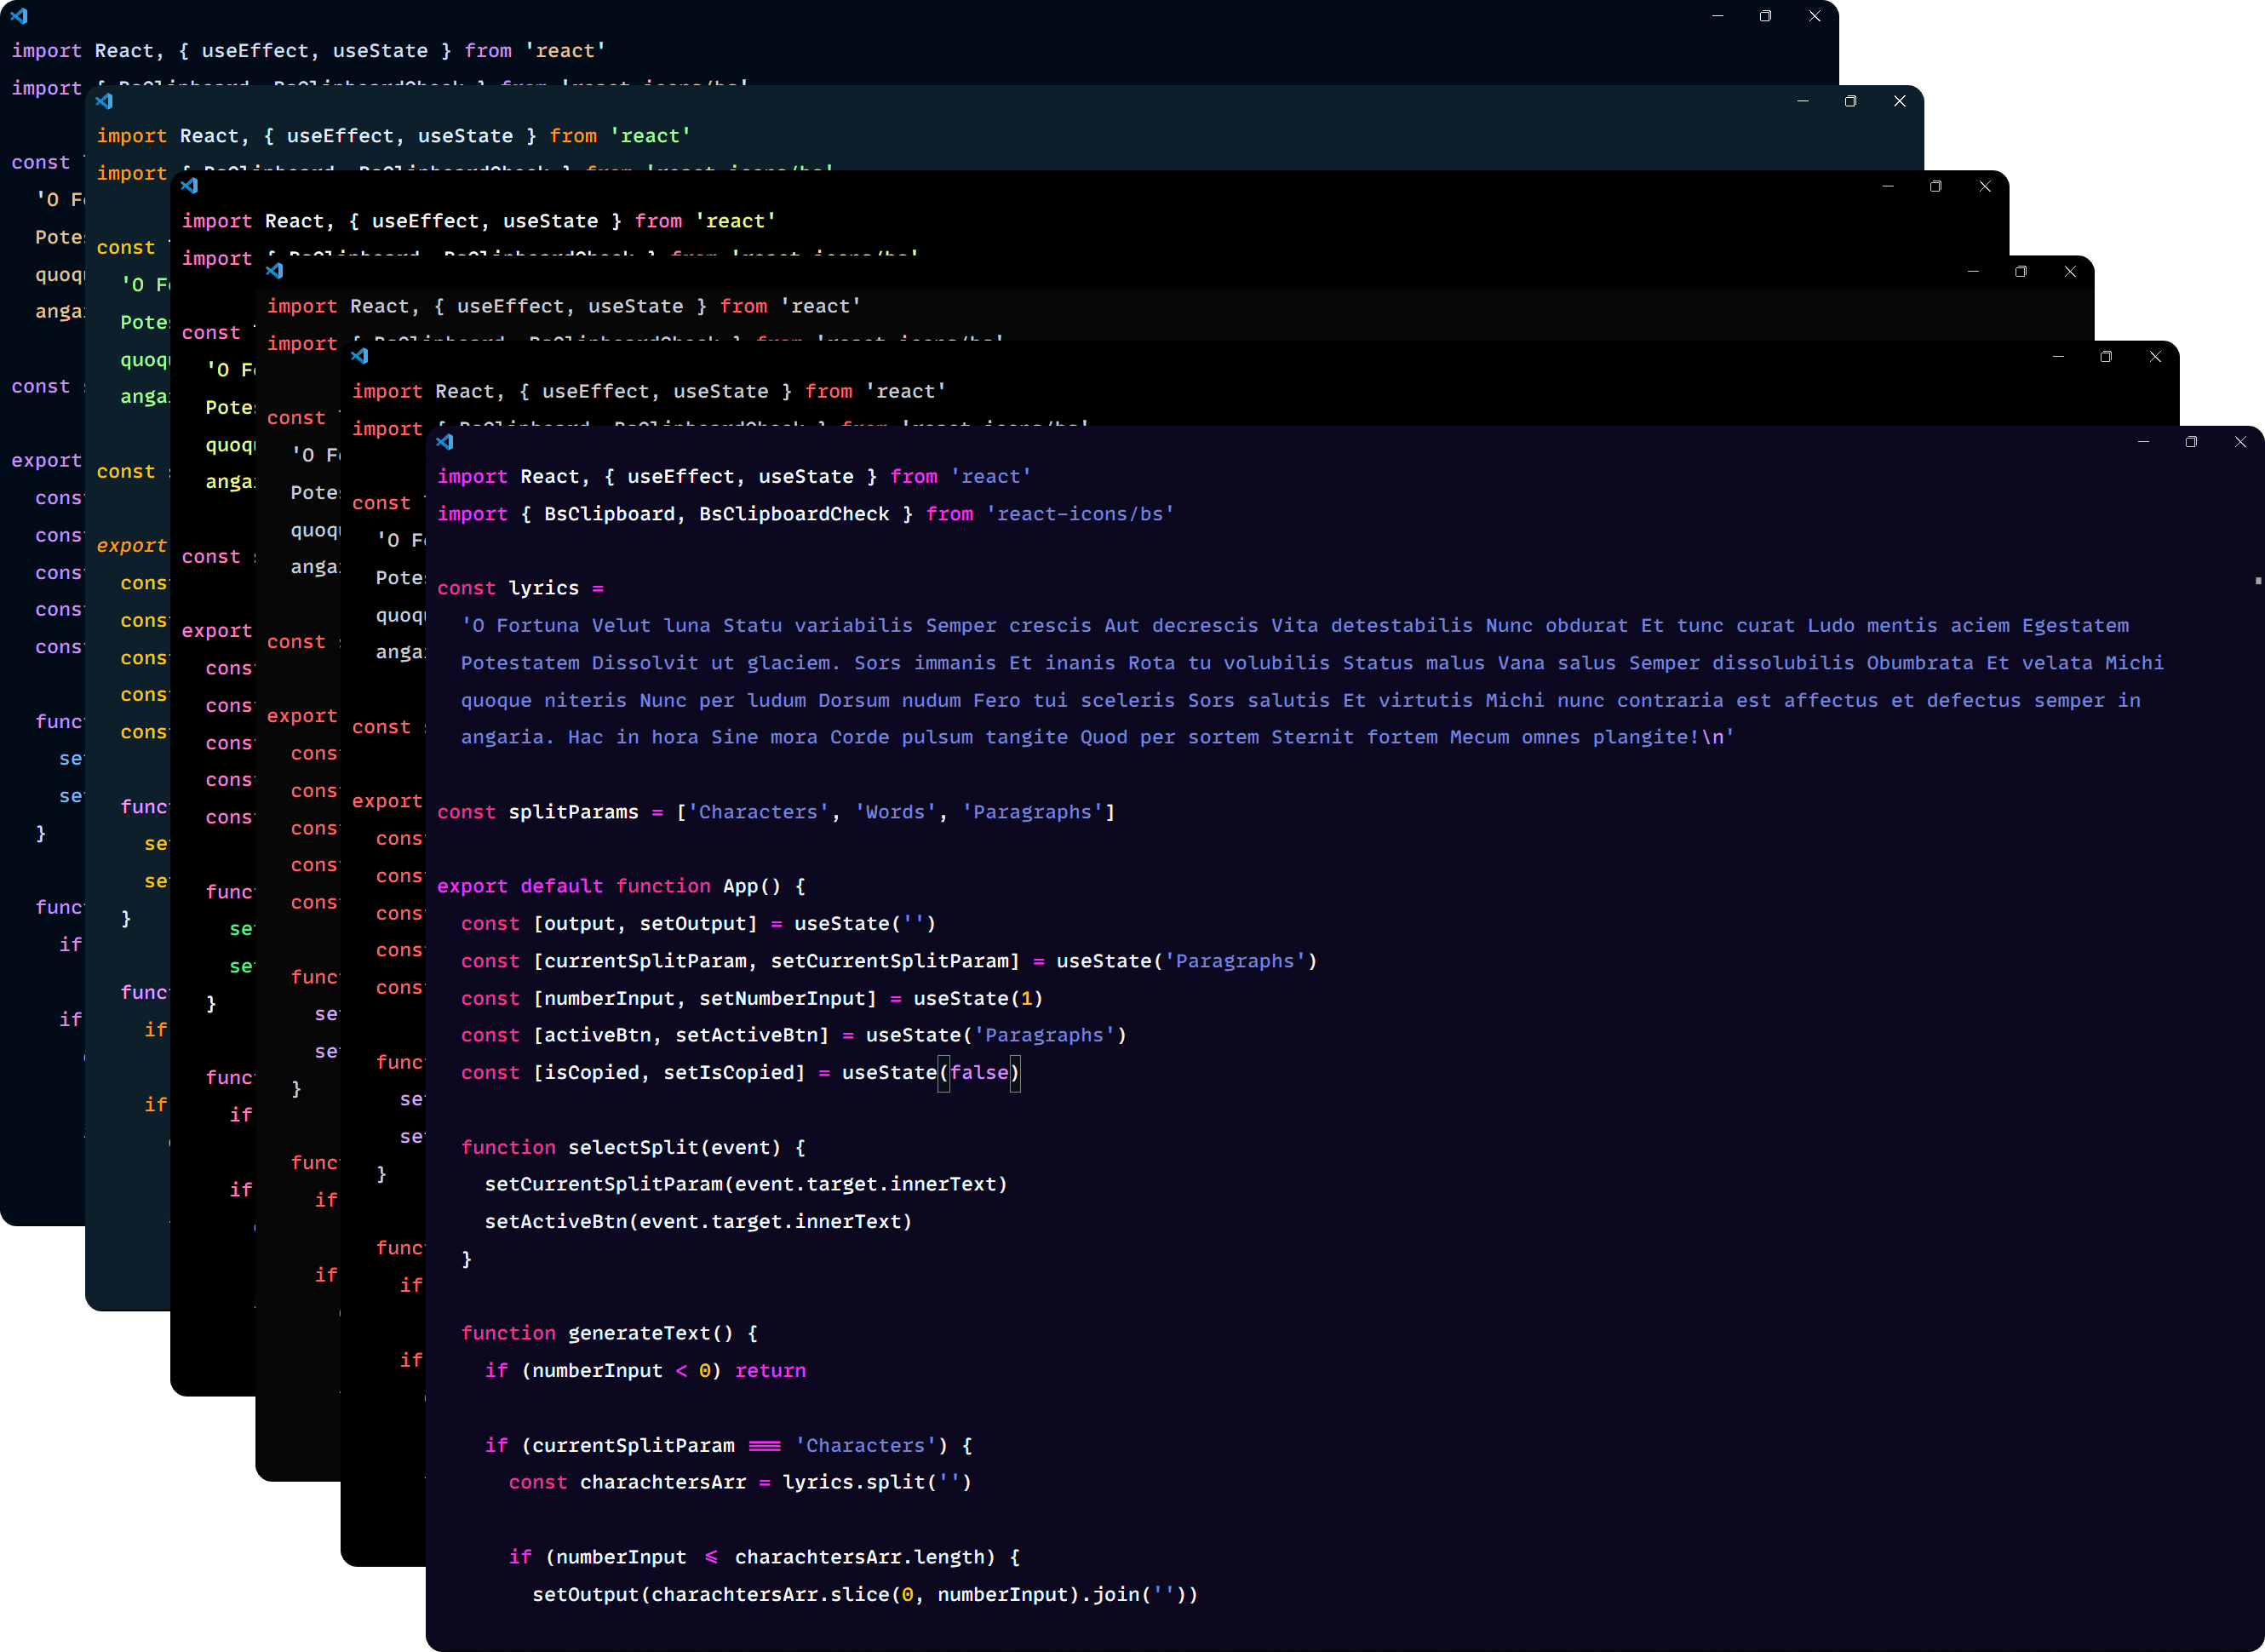The width and height of the screenshot is (2265, 1652).
Task: Click the splitParams variable name in front window
Action: tap(573, 812)
